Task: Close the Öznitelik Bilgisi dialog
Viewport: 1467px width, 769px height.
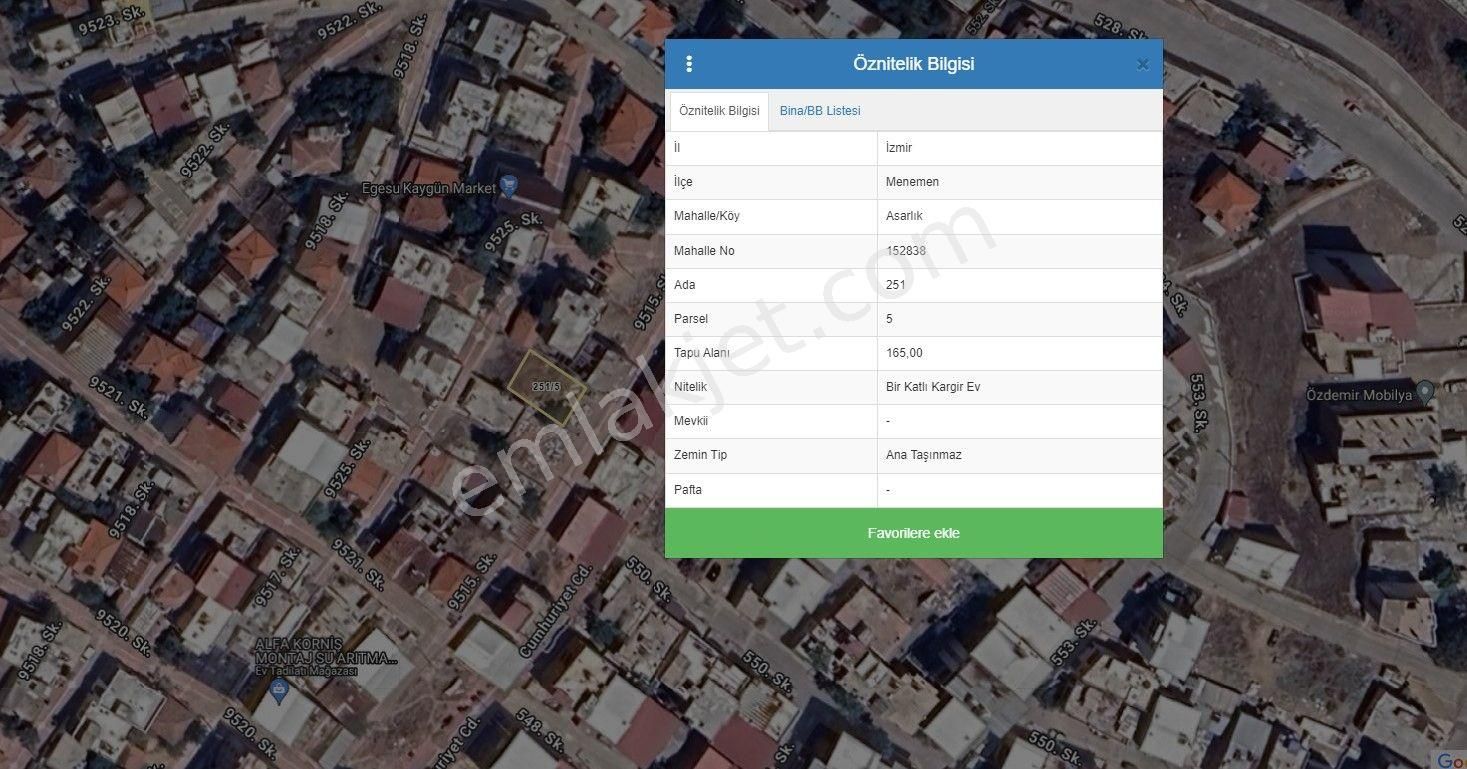Action: [x=1142, y=65]
